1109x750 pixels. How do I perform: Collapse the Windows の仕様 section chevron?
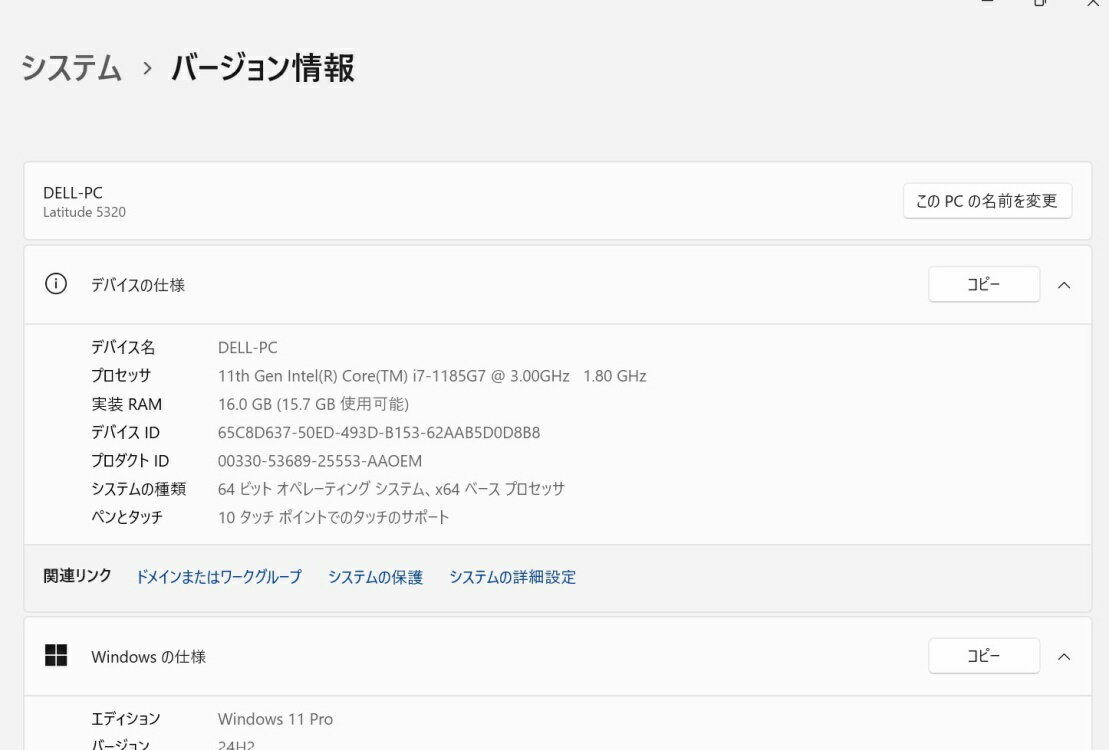[x=1064, y=657]
